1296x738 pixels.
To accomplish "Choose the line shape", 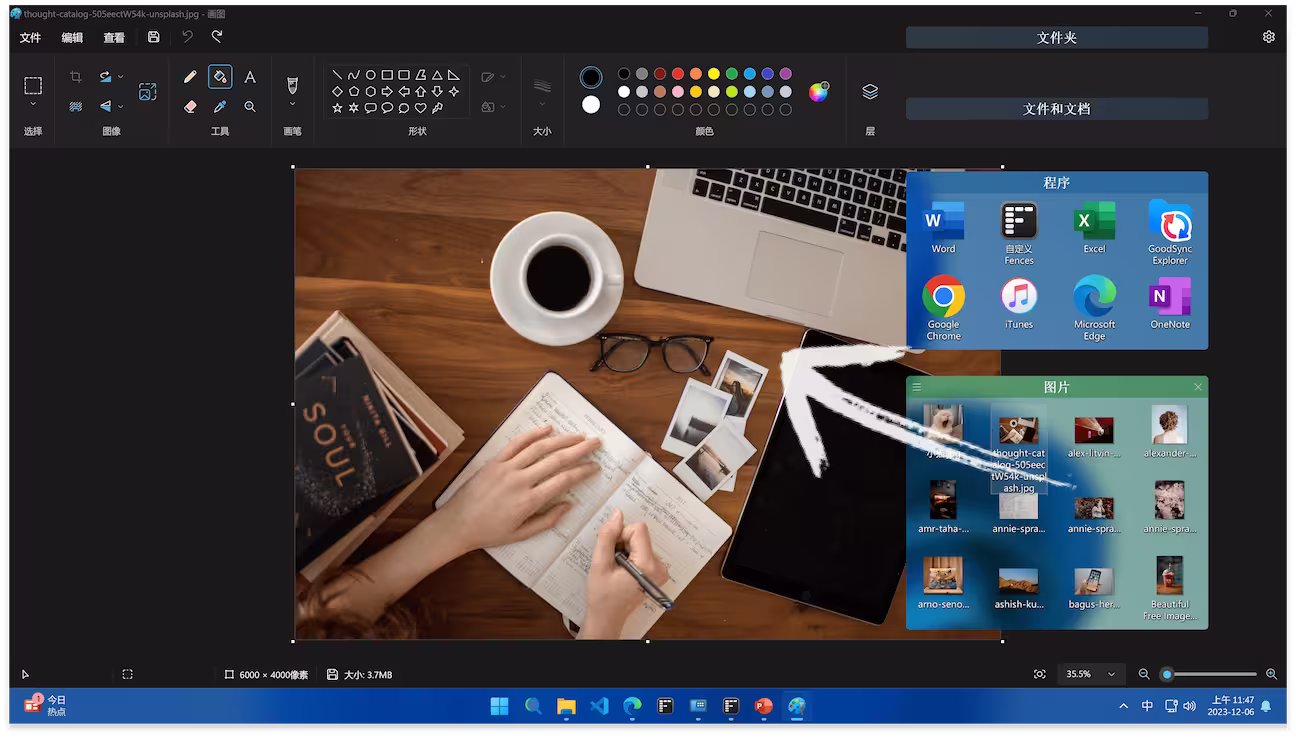I will click(337, 75).
